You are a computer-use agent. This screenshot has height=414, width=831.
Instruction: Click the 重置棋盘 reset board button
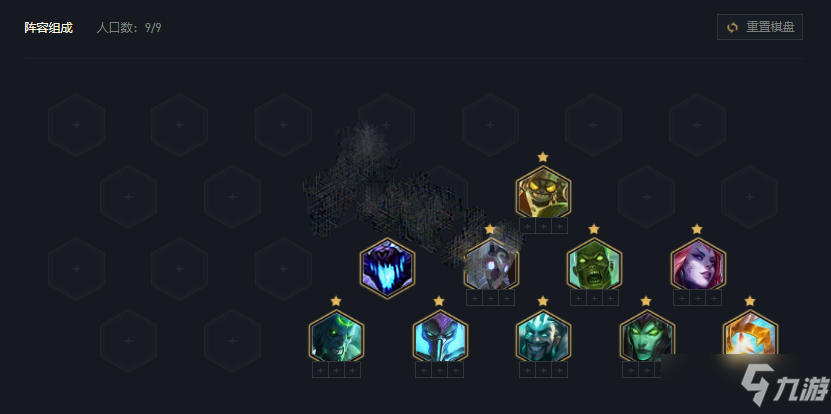(x=759, y=27)
